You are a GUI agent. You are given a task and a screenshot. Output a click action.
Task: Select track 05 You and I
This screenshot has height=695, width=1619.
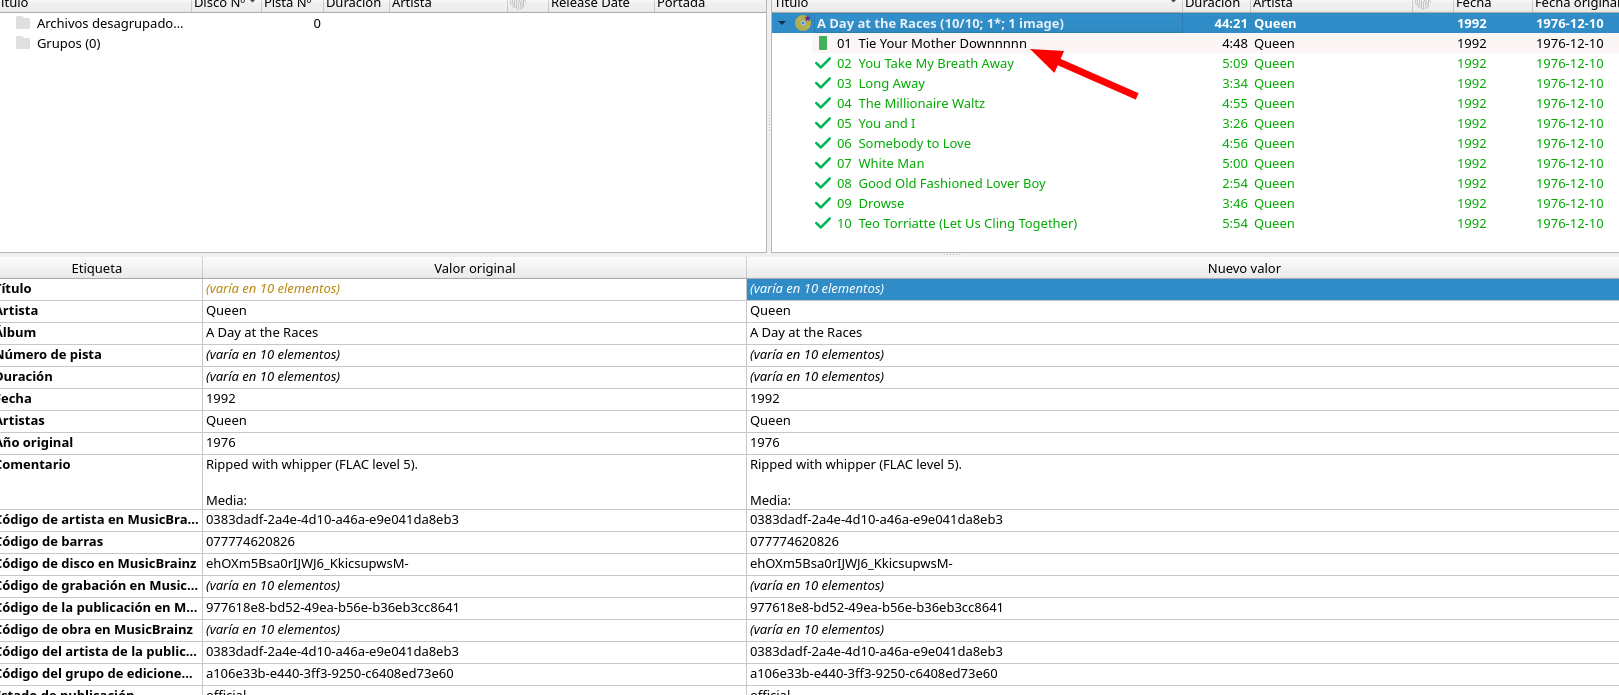tap(1195, 123)
